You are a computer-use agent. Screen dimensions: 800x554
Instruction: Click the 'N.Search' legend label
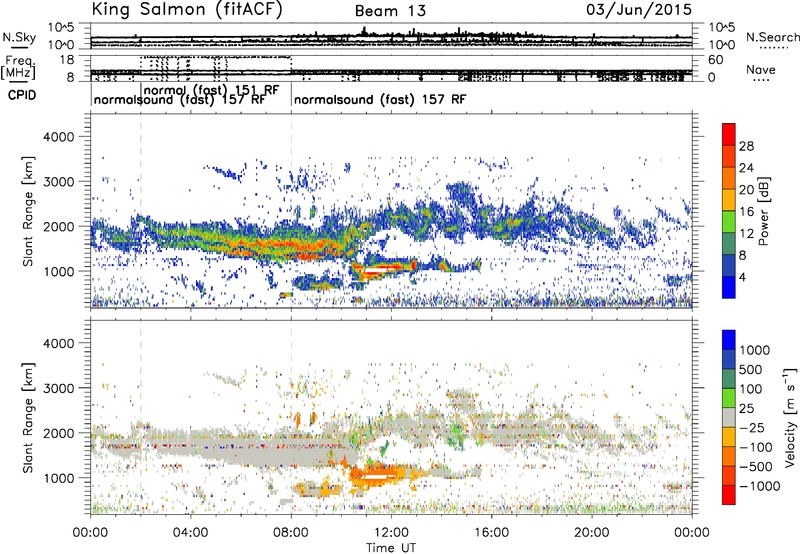772,37
